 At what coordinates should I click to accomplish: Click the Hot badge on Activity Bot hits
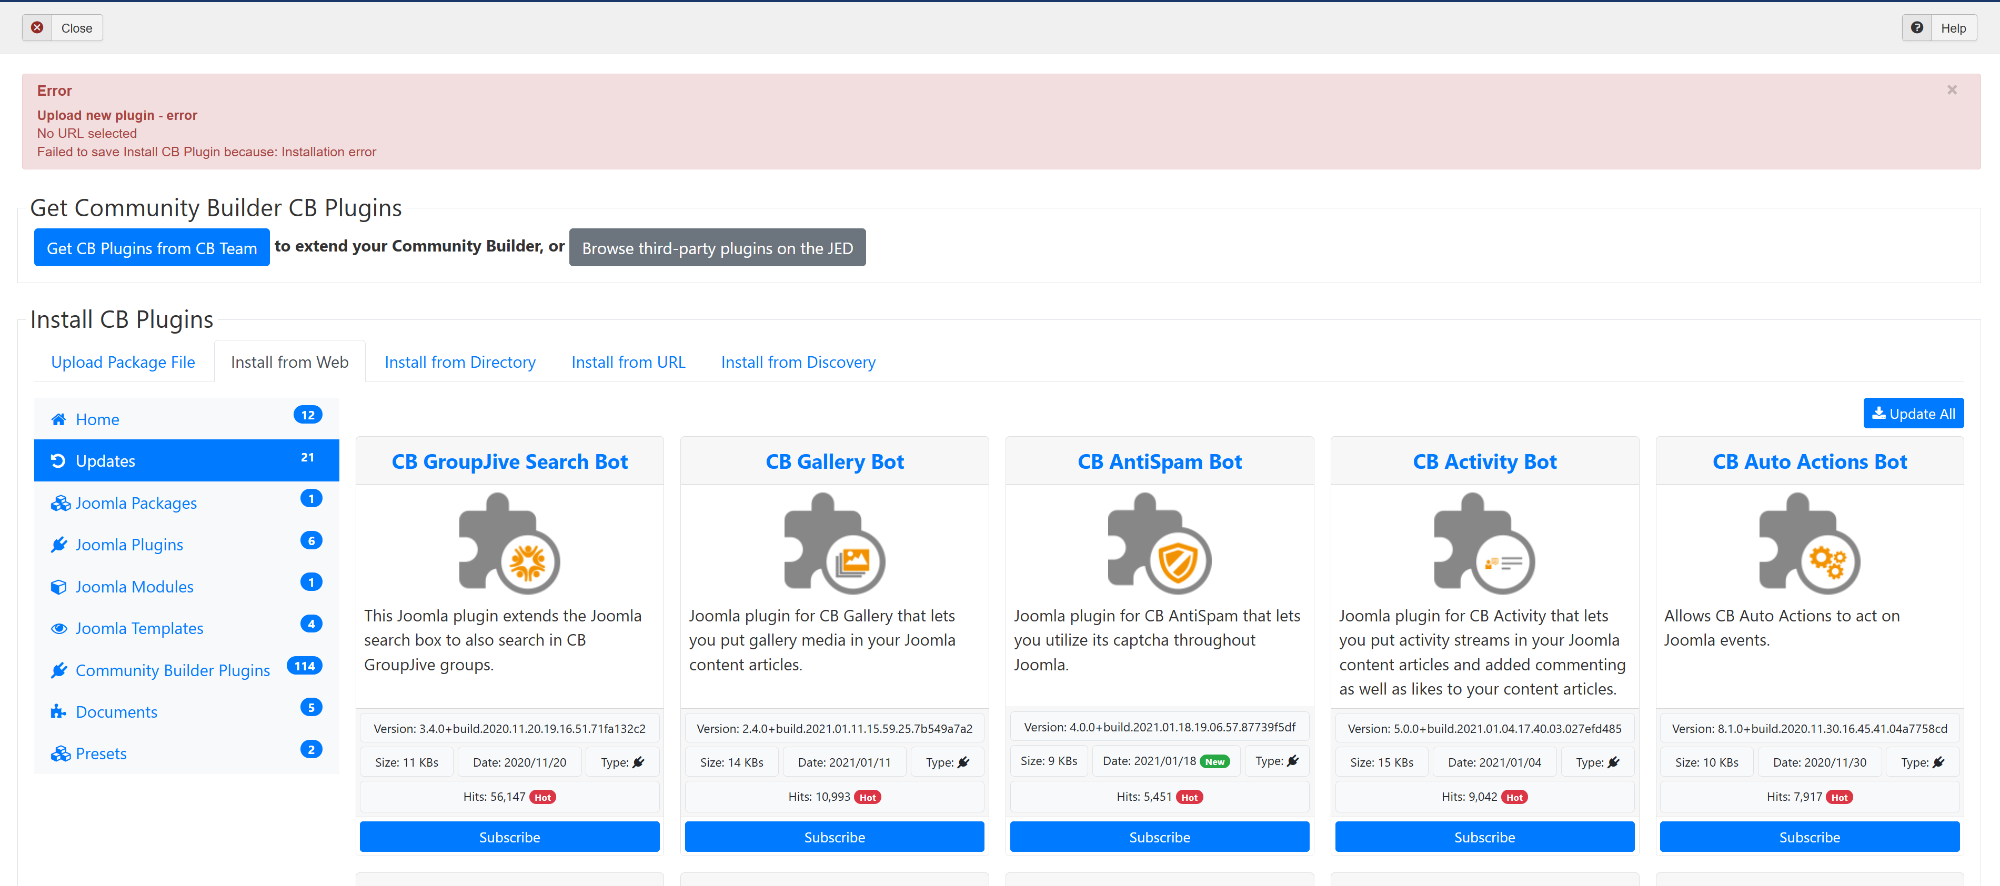pyautogui.click(x=1515, y=797)
